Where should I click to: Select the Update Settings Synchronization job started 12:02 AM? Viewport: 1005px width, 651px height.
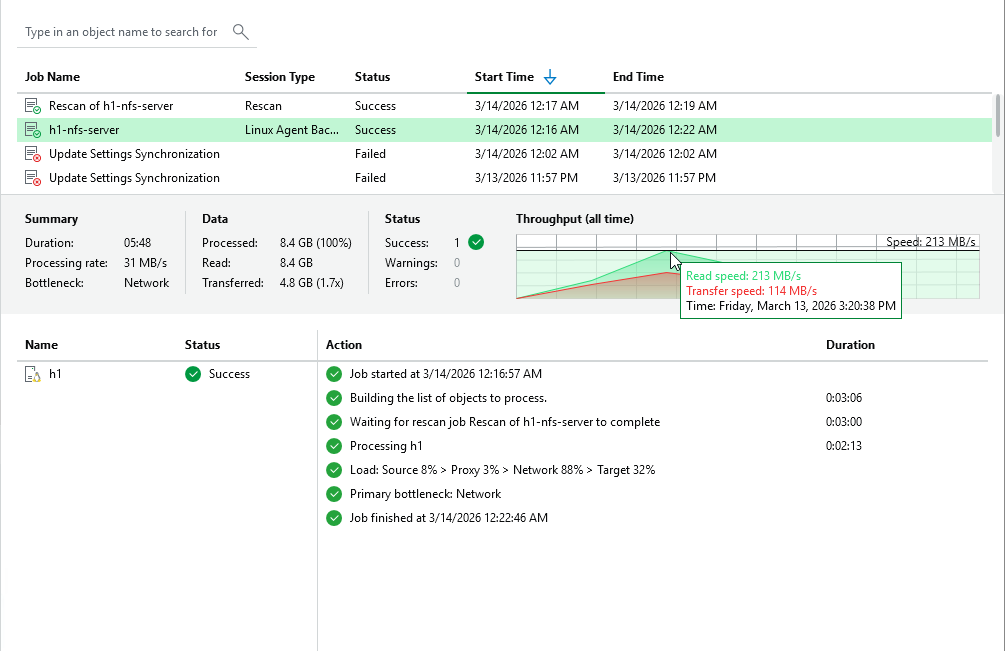(x=504, y=154)
